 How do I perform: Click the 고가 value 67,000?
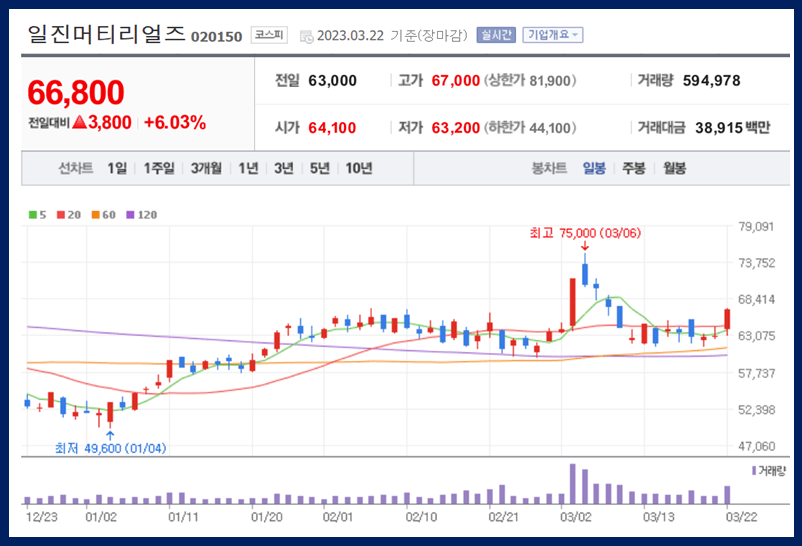click(456, 80)
